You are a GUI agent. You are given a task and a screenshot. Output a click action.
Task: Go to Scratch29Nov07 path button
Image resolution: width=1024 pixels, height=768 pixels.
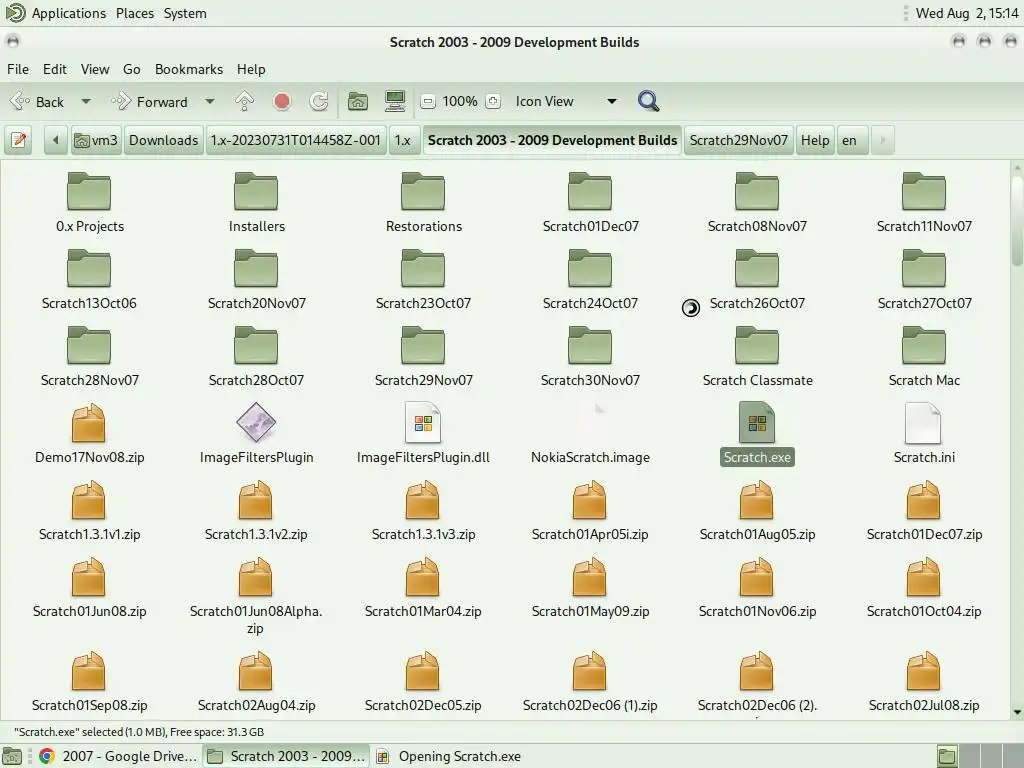click(739, 140)
